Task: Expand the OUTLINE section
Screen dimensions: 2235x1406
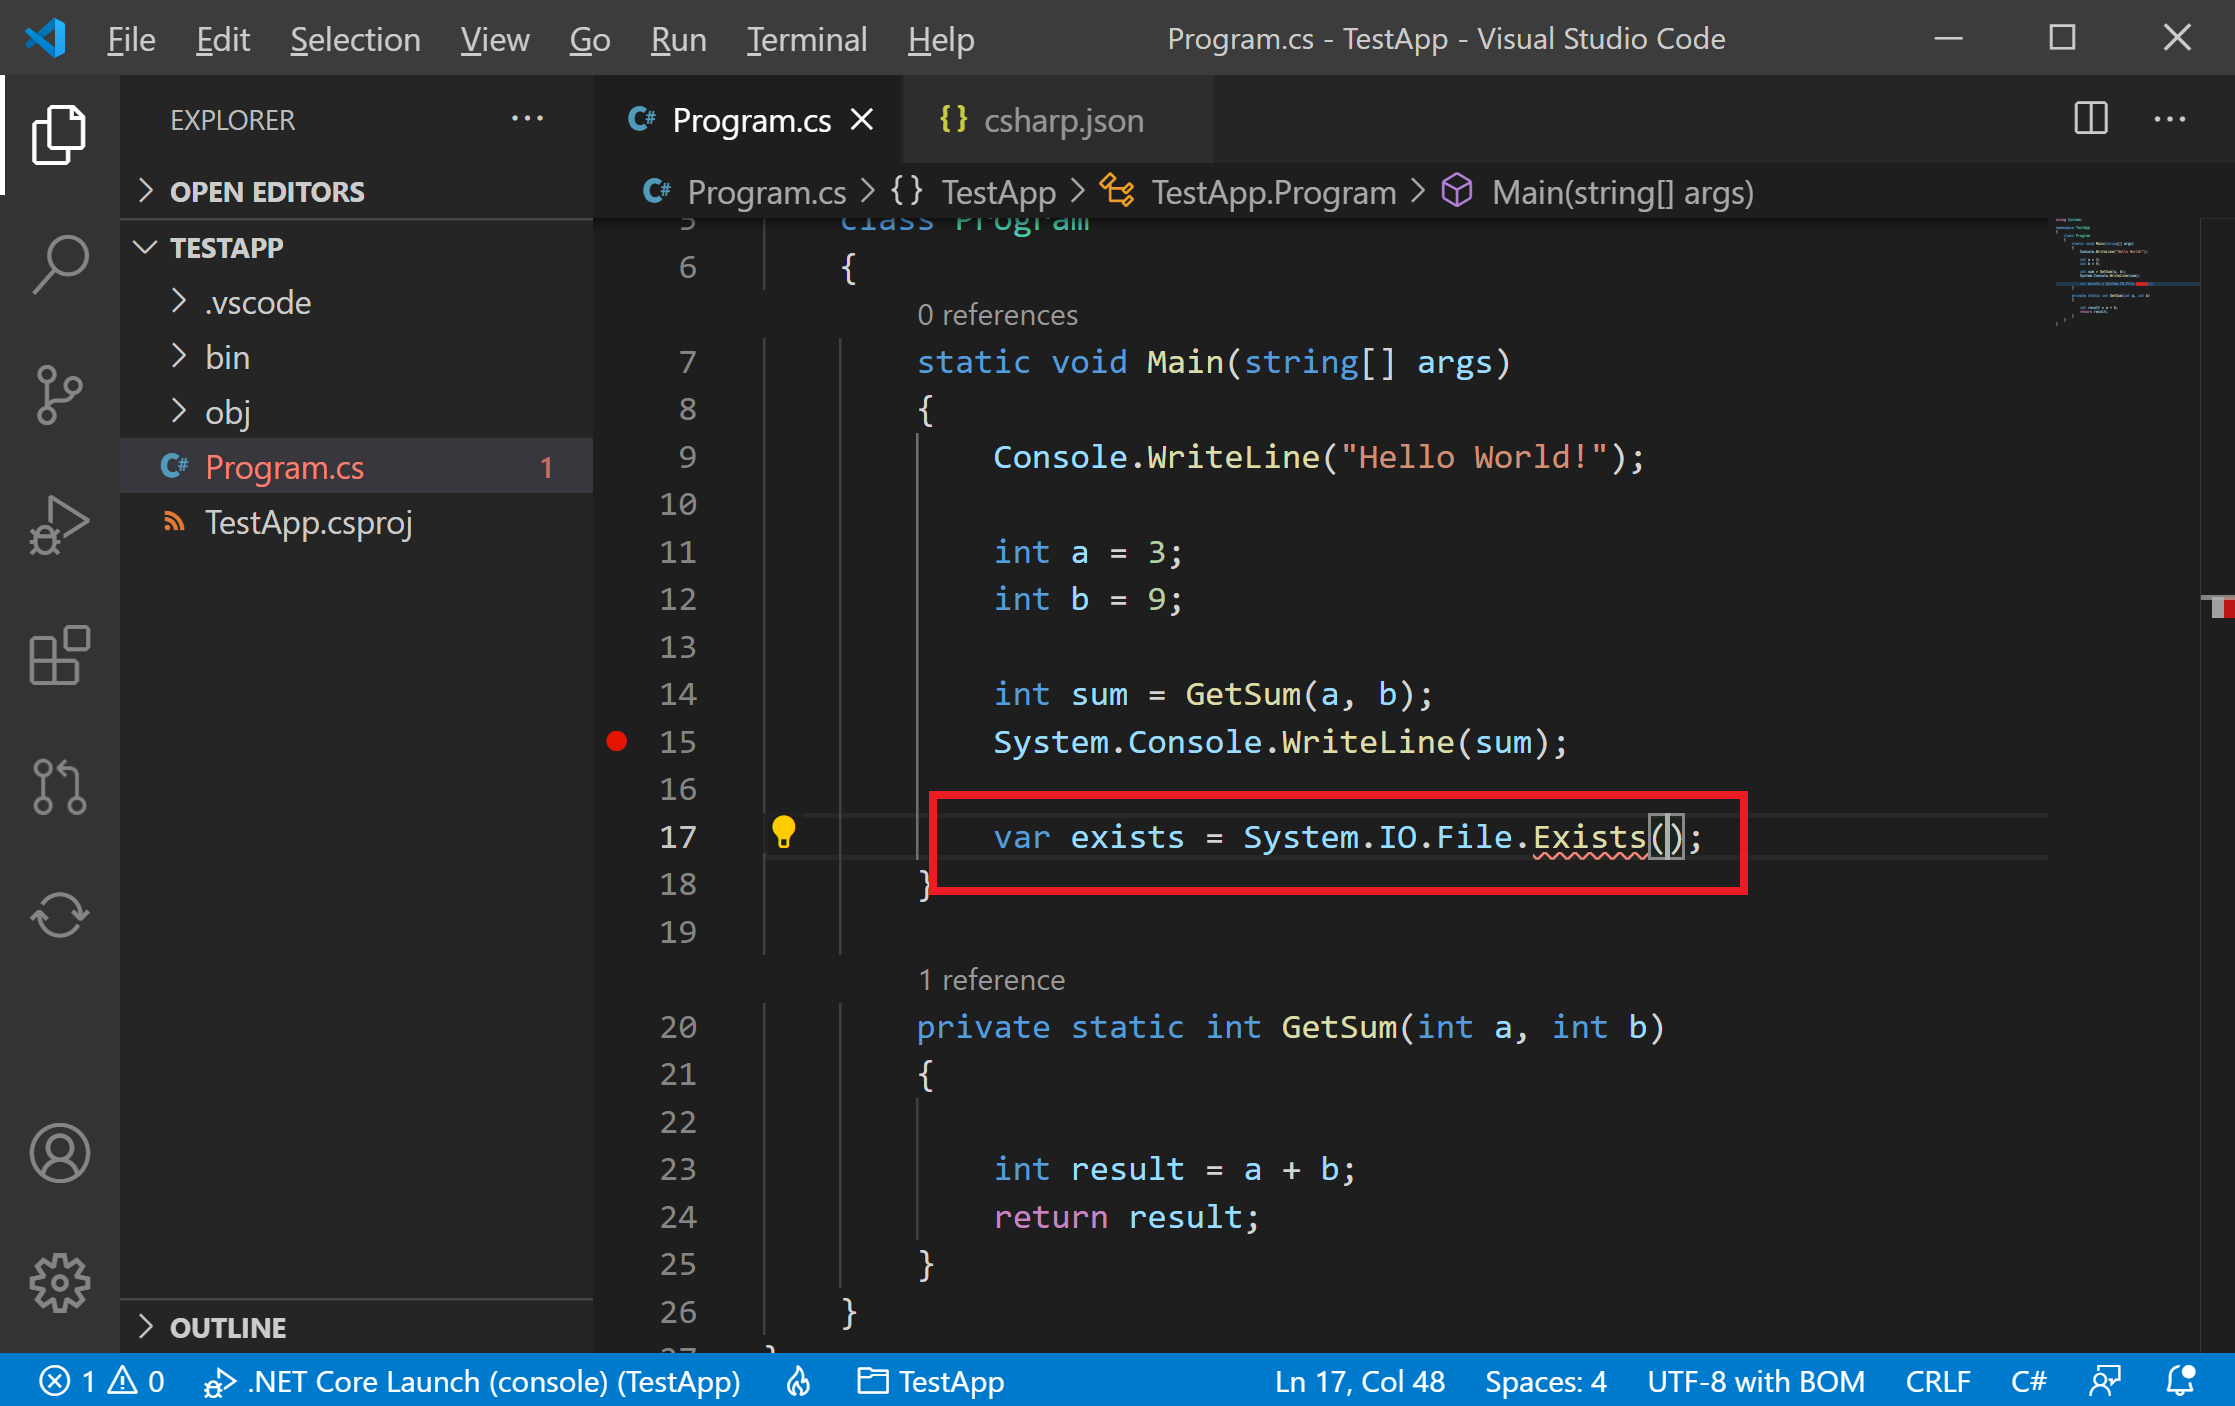Action: pyautogui.click(x=228, y=1327)
